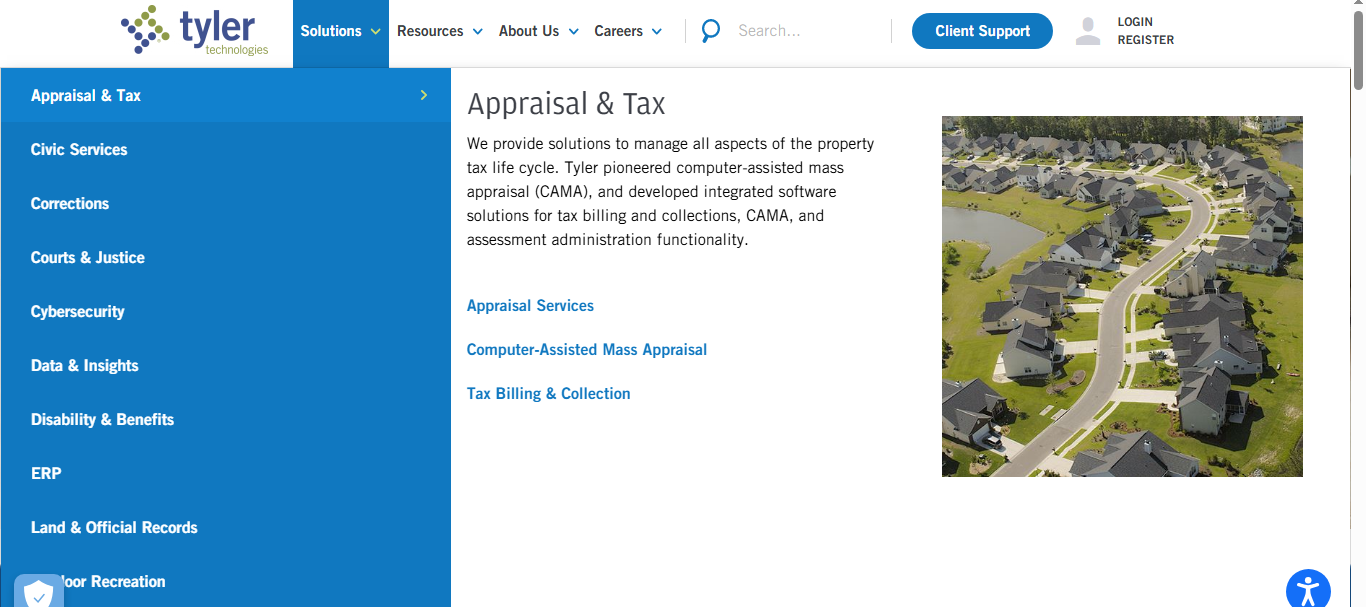Open the Resources dropdown
This screenshot has height=607, width=1366.
click(431, 31)
